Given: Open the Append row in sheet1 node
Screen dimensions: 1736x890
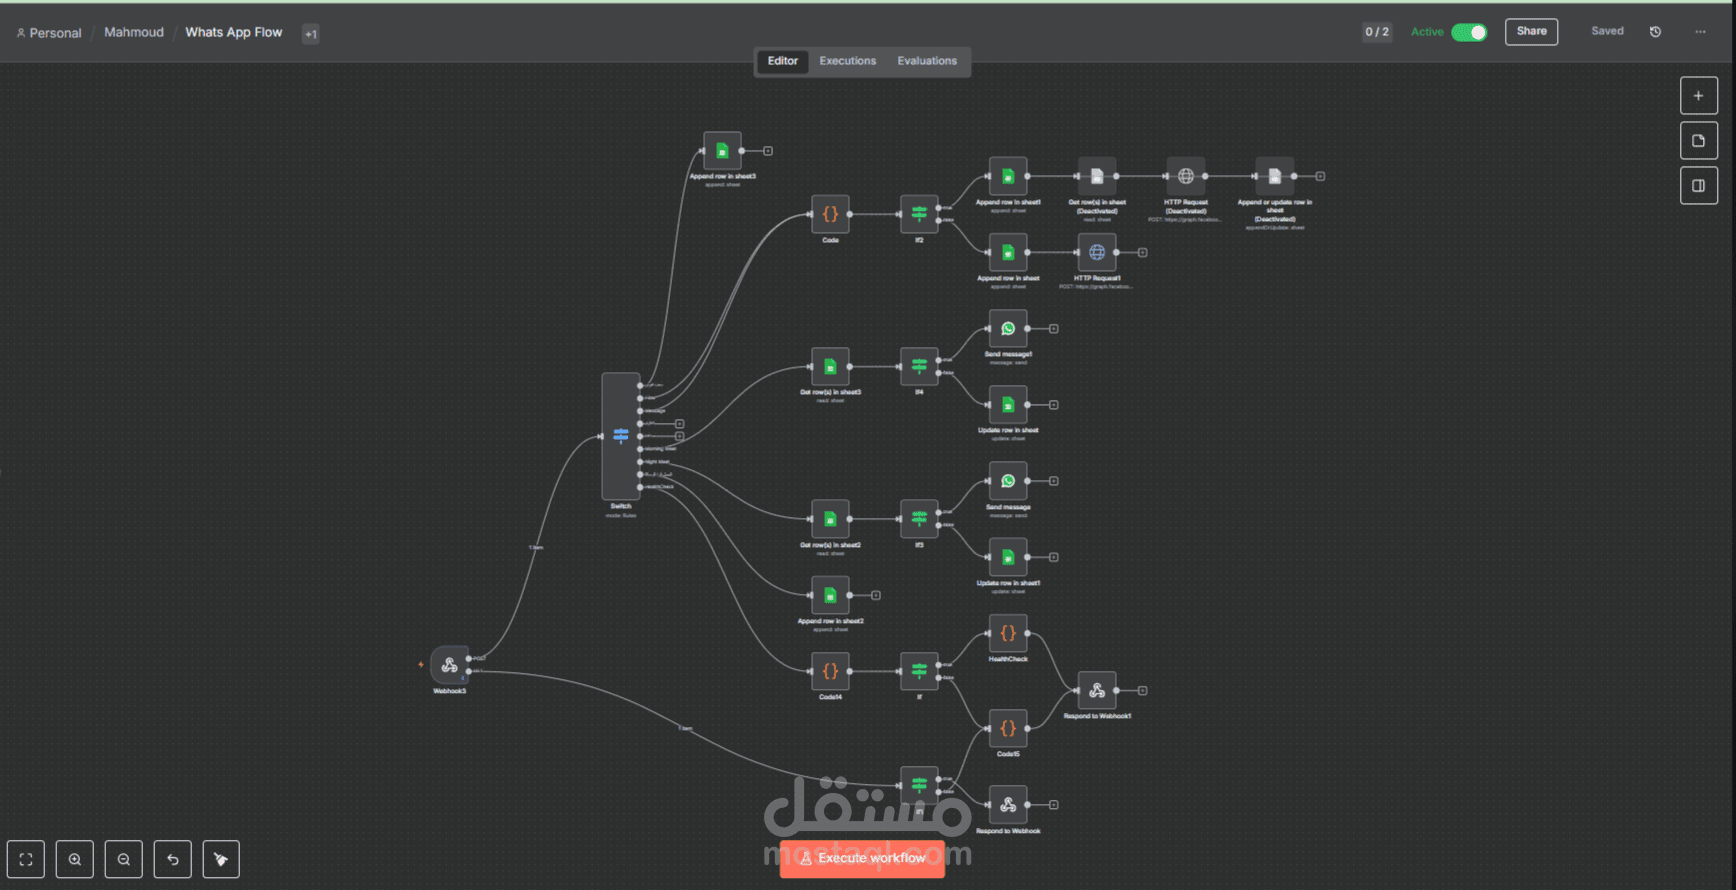Looking at the screenshot, I should 1008,176.
